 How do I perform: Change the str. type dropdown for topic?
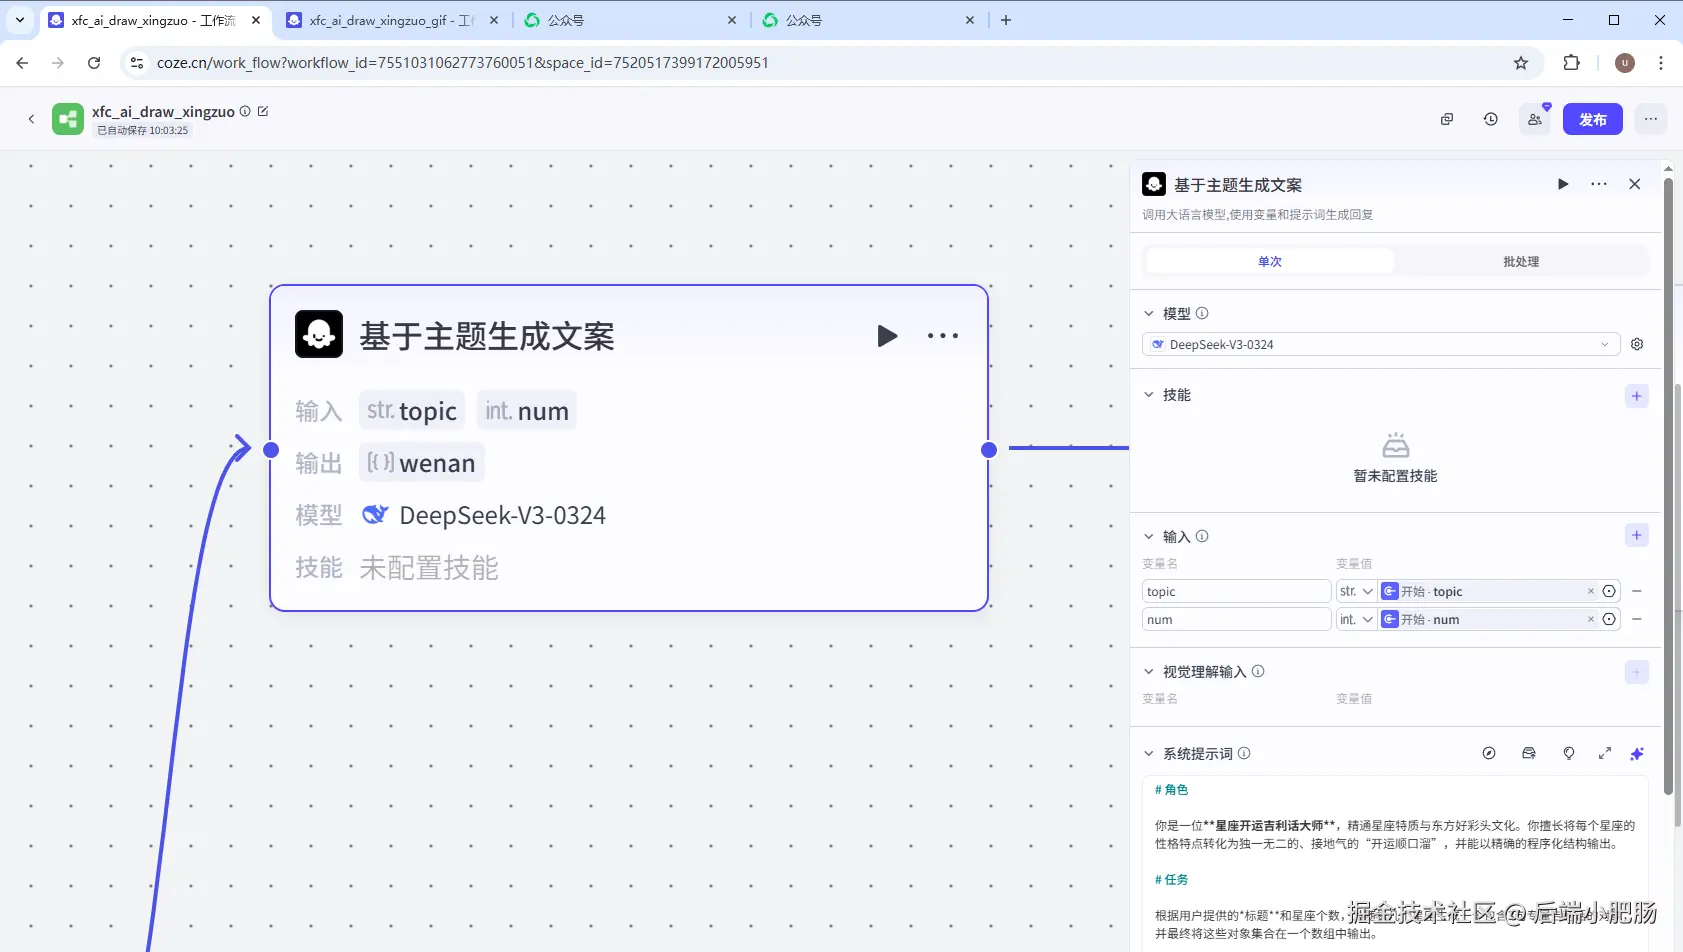pos(1356,591)
